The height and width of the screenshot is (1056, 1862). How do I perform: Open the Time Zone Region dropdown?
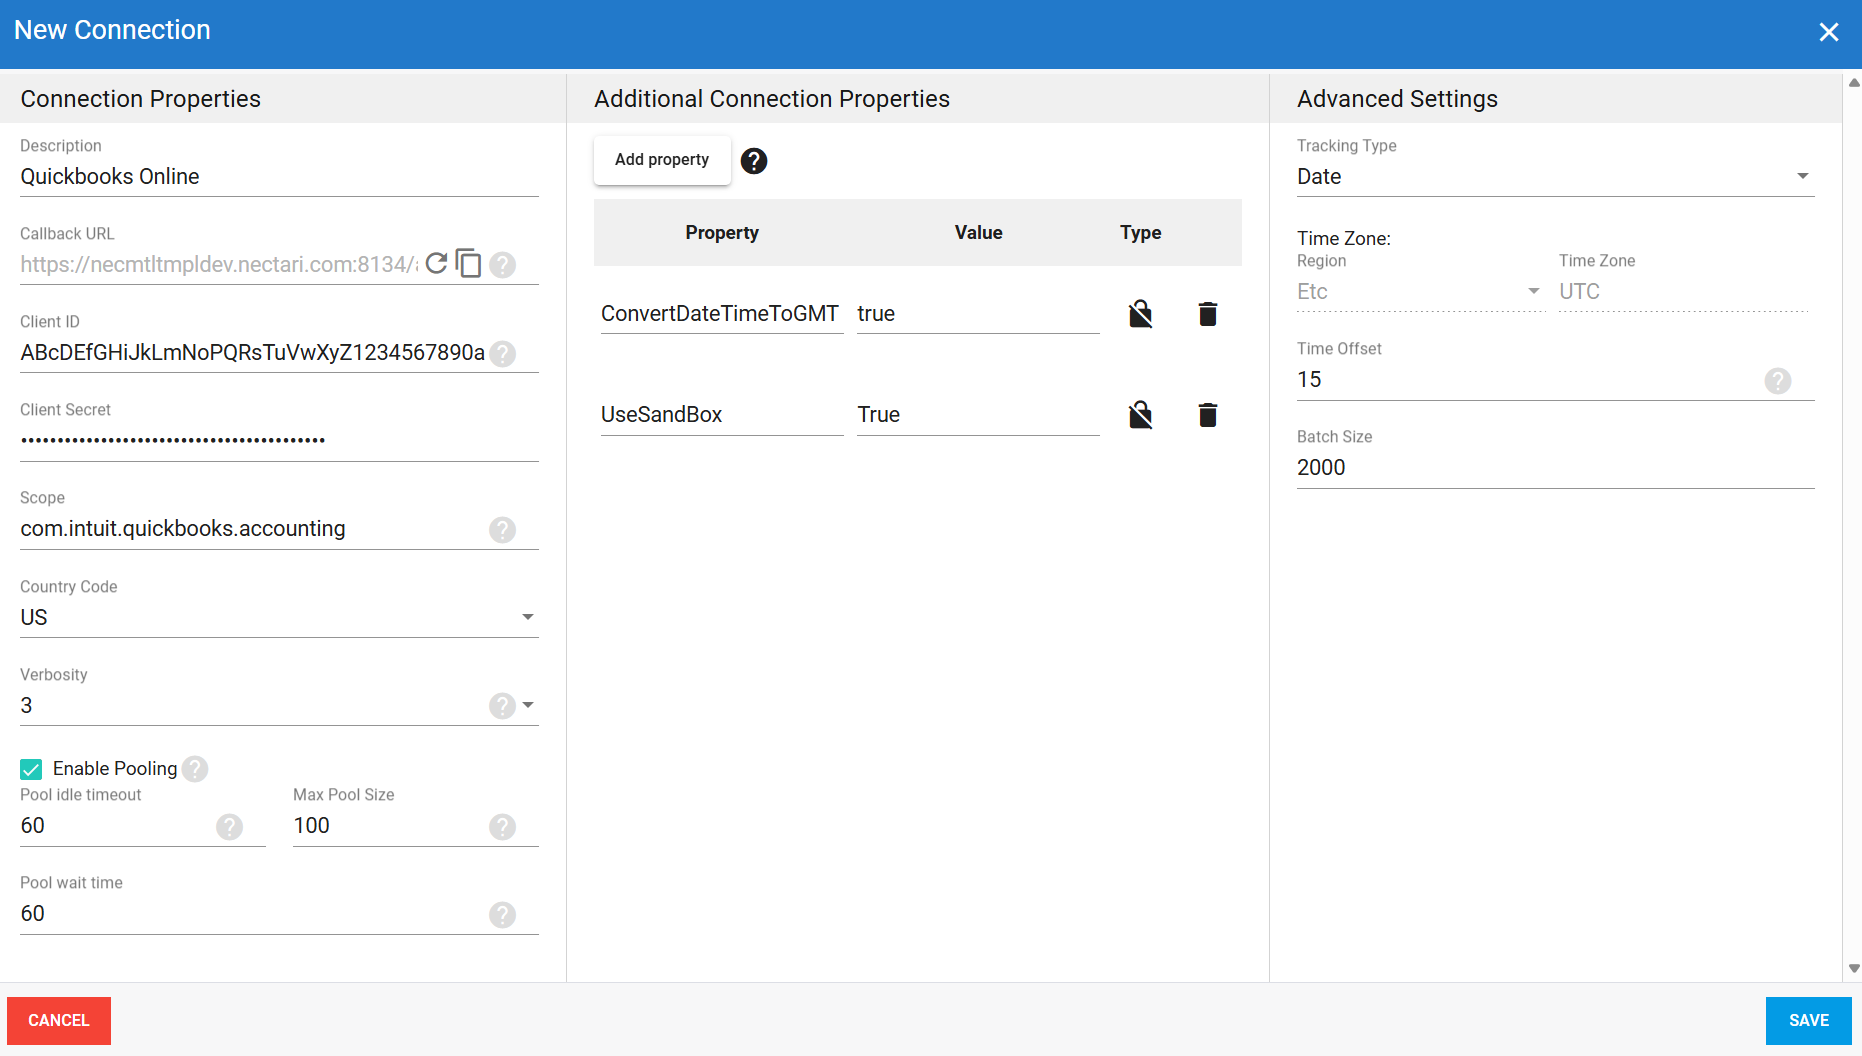1533,291
